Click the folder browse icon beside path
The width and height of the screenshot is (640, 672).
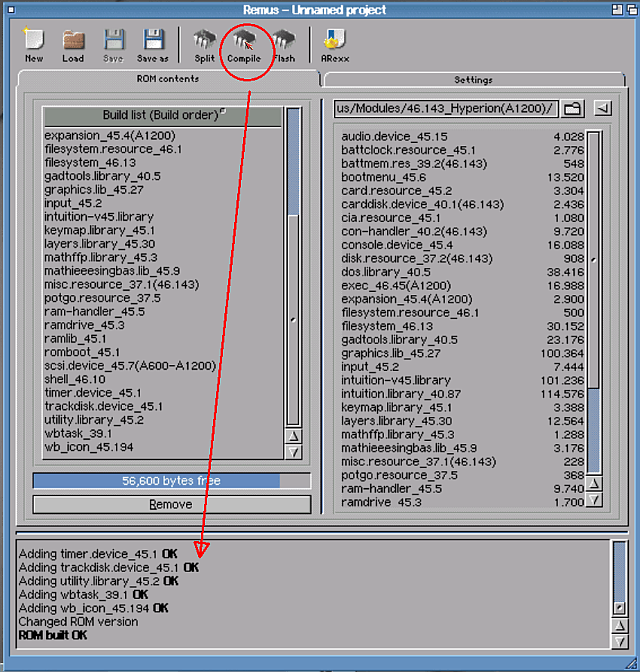[x=572, y=108]
